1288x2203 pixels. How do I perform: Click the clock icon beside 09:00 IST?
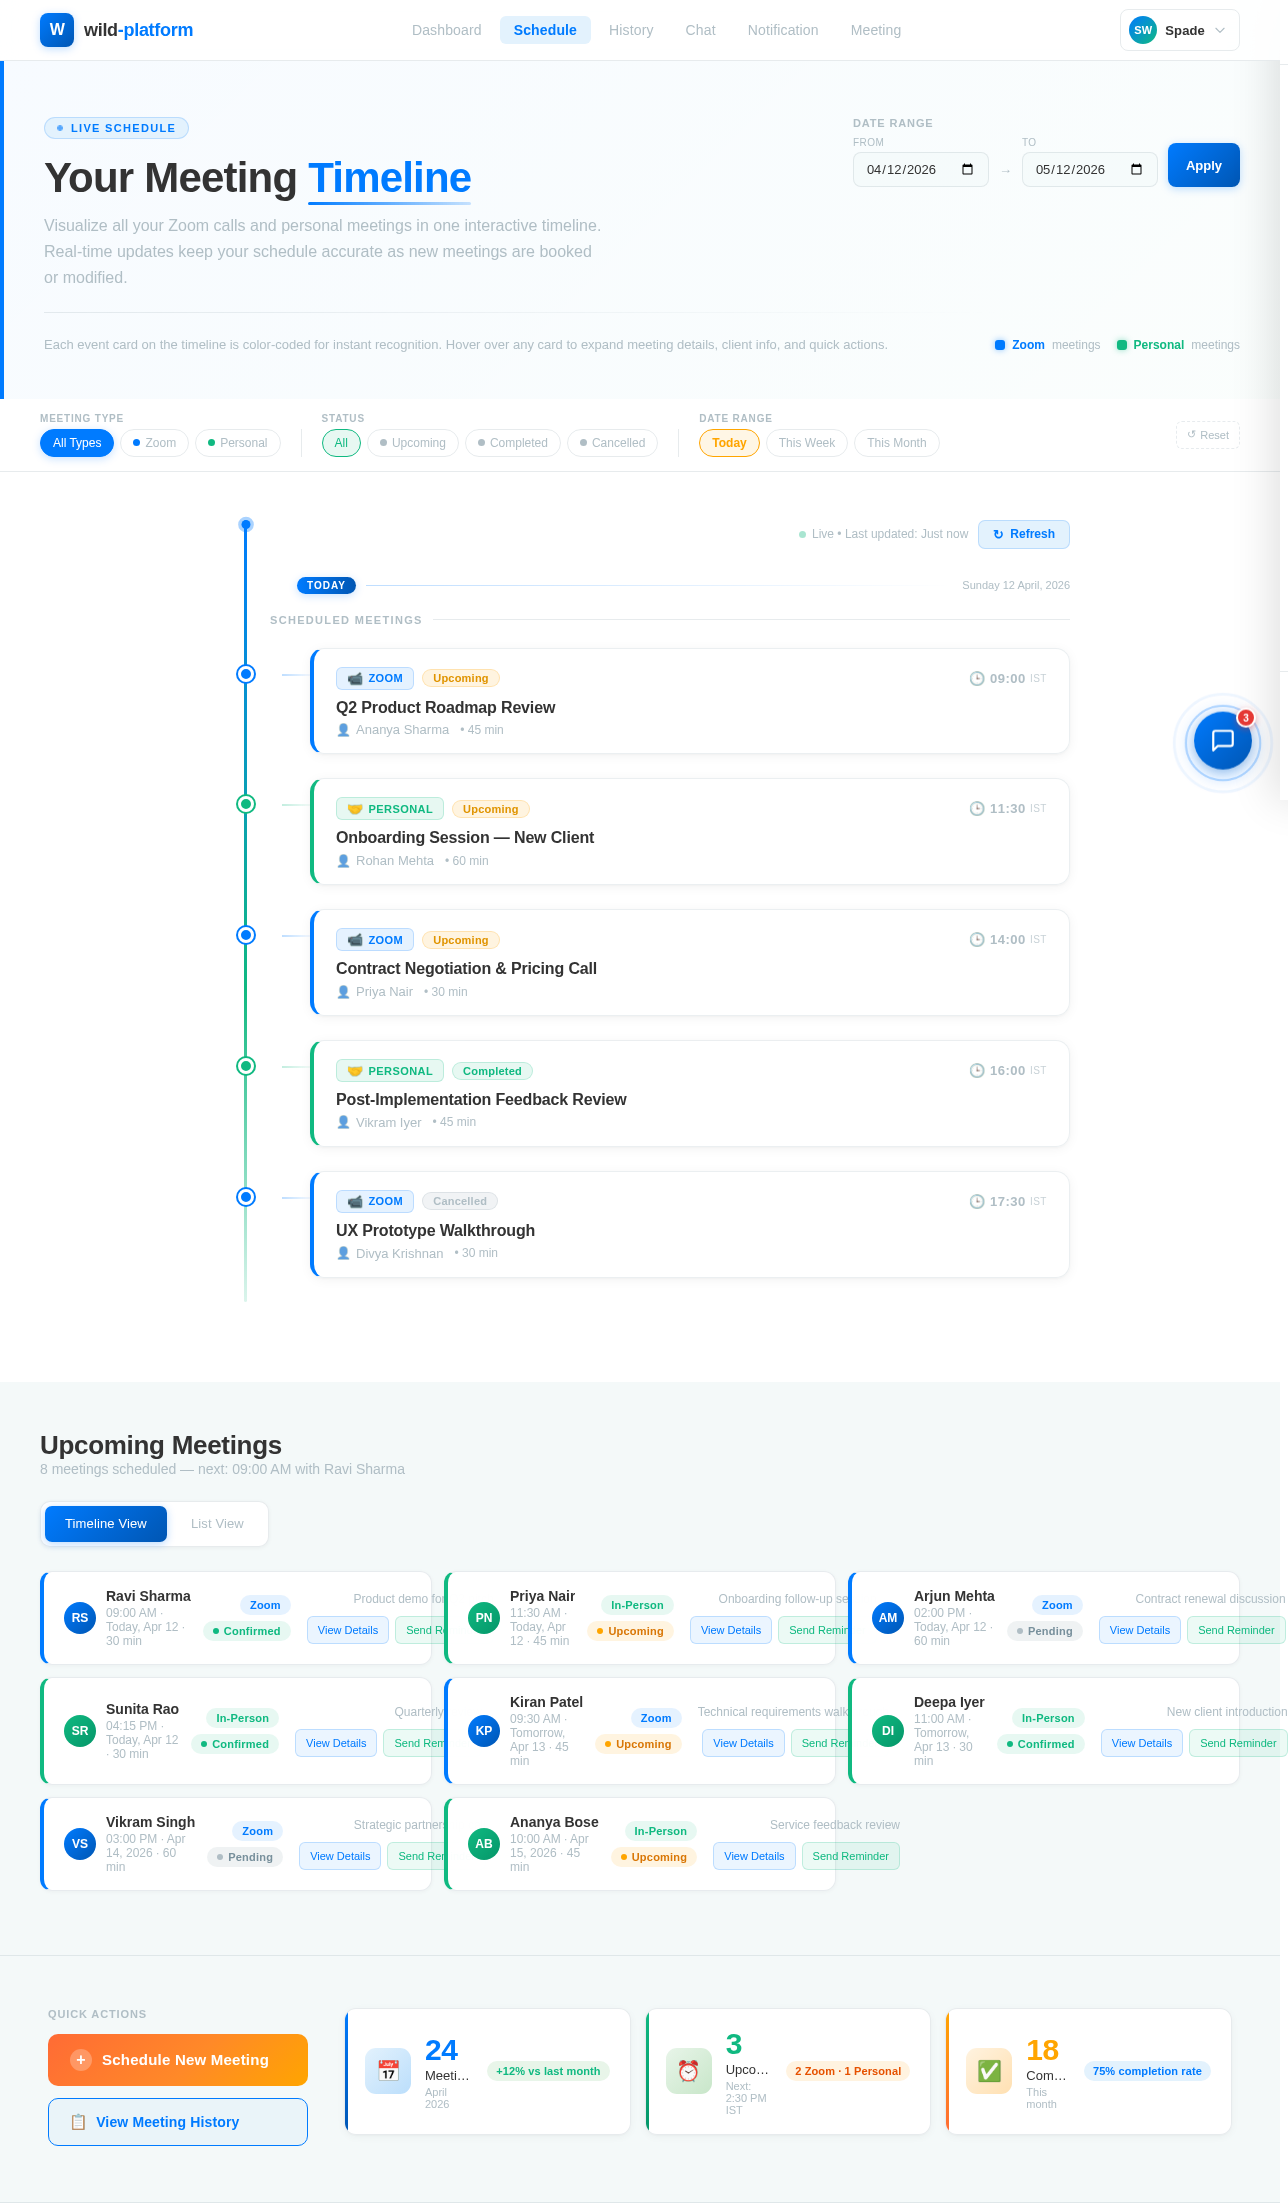click(977, 678)
